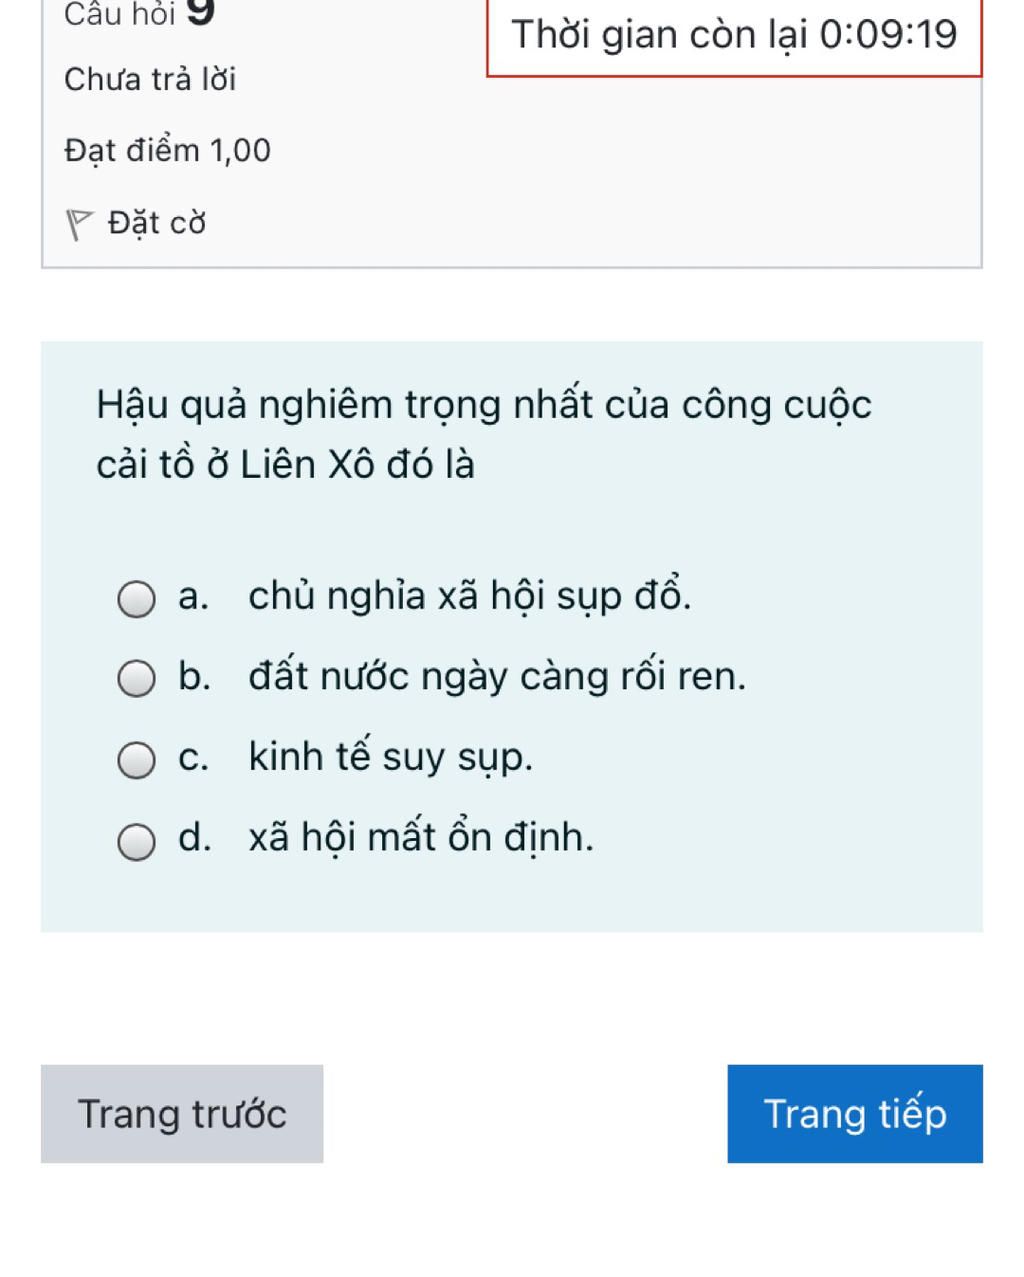
Task: Click the Đặt cờ link text
Action: coord(157,222)
